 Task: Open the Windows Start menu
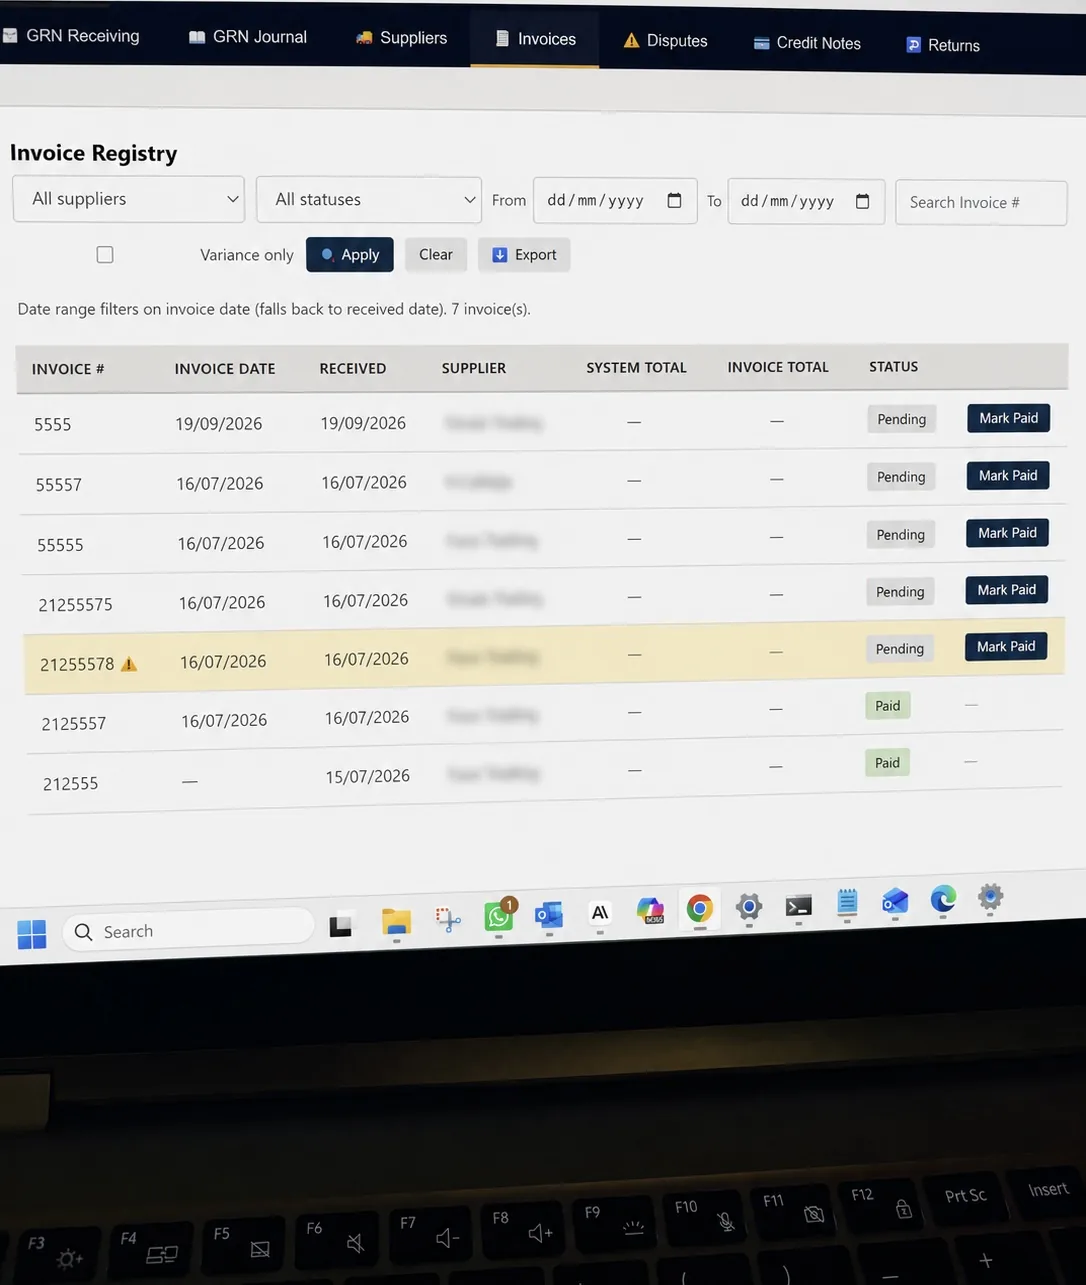click(32, 934)
